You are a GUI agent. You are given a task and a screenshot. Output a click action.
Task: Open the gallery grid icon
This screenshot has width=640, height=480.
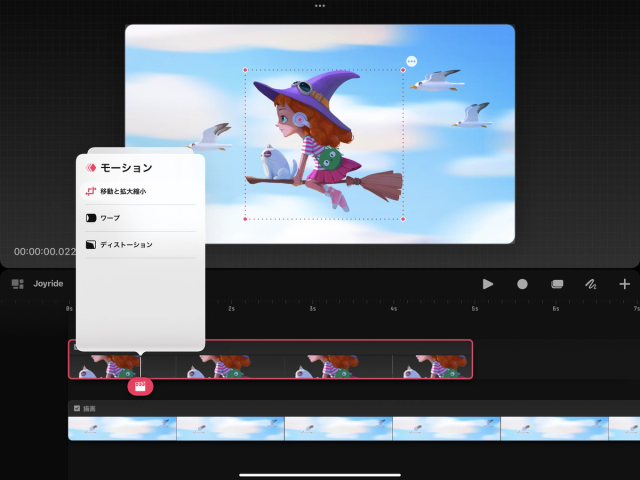point(18,284)
